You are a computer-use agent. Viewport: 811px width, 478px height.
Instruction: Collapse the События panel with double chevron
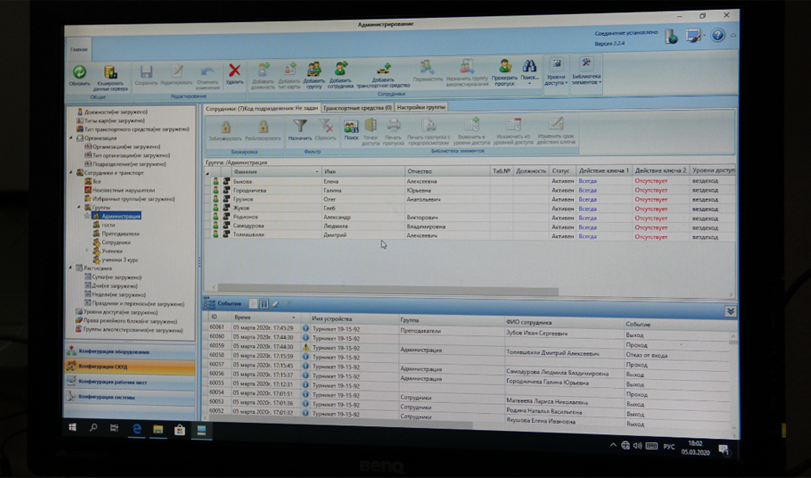tap(730, 311)
